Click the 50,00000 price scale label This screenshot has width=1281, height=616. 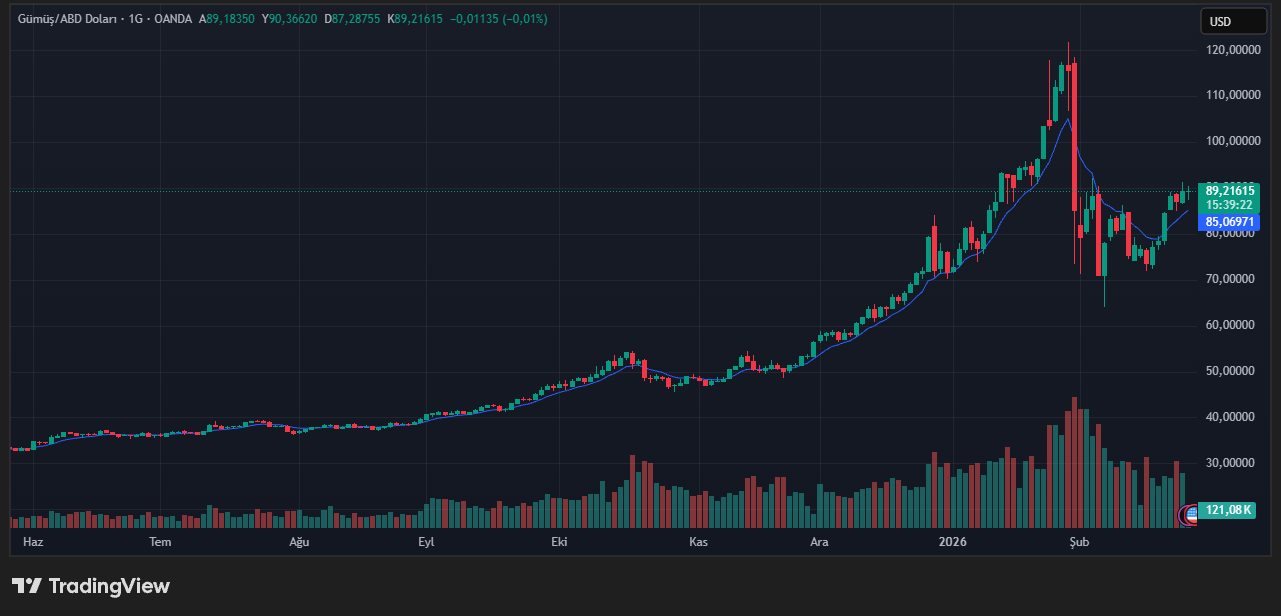1230,371
